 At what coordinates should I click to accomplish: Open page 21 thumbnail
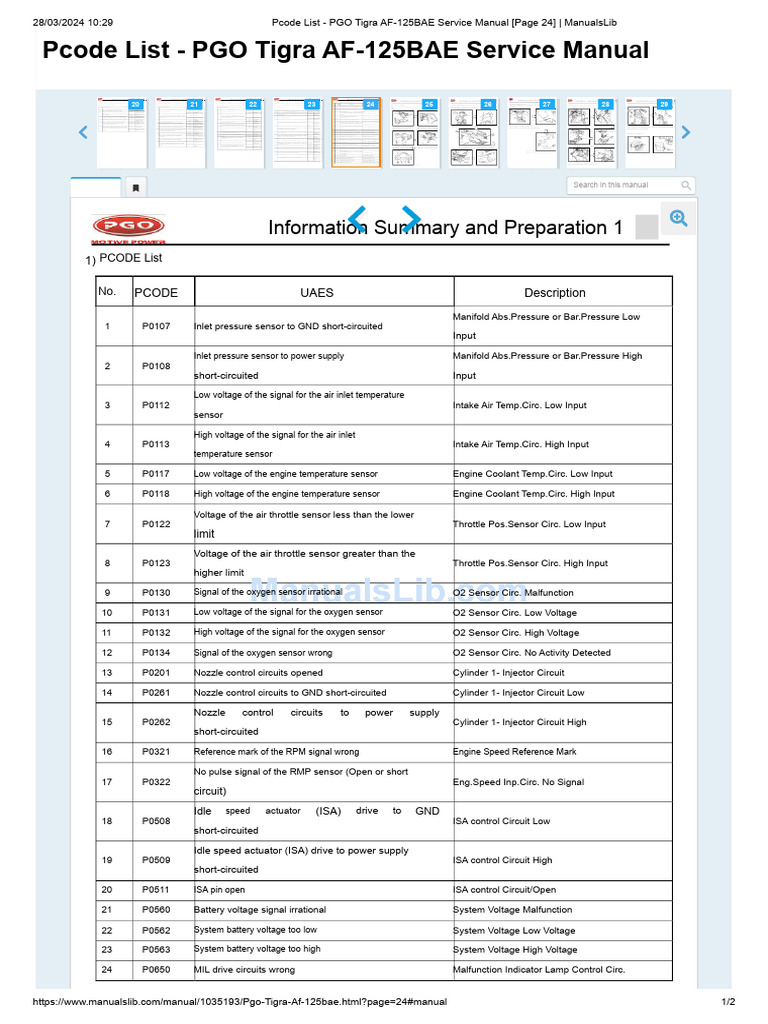[x=180, y=133]
